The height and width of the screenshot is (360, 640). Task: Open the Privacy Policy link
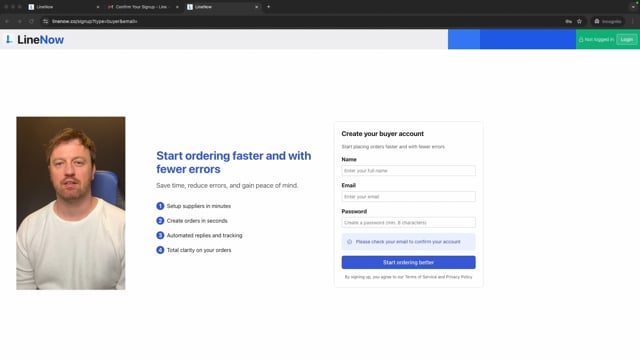point(459,277)
